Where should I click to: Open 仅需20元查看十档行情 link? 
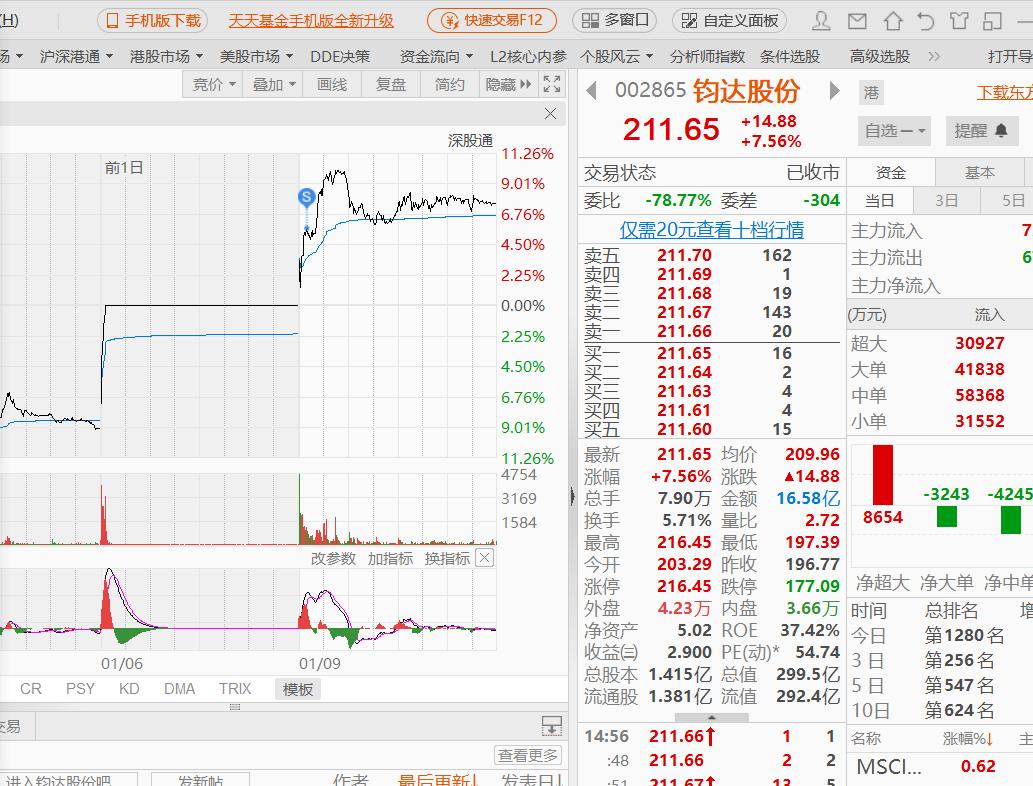tap(712, 230)
